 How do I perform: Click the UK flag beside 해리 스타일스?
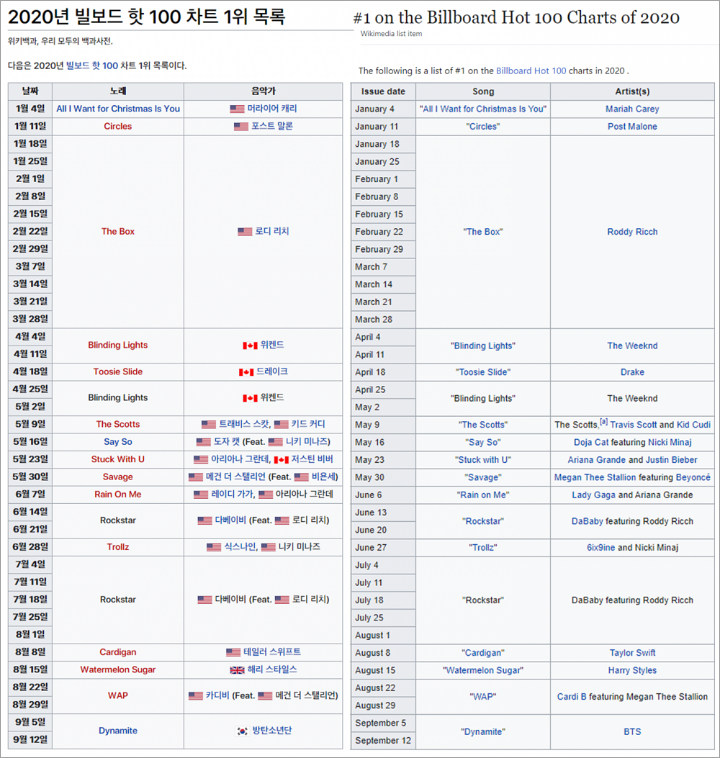point(237,670)
